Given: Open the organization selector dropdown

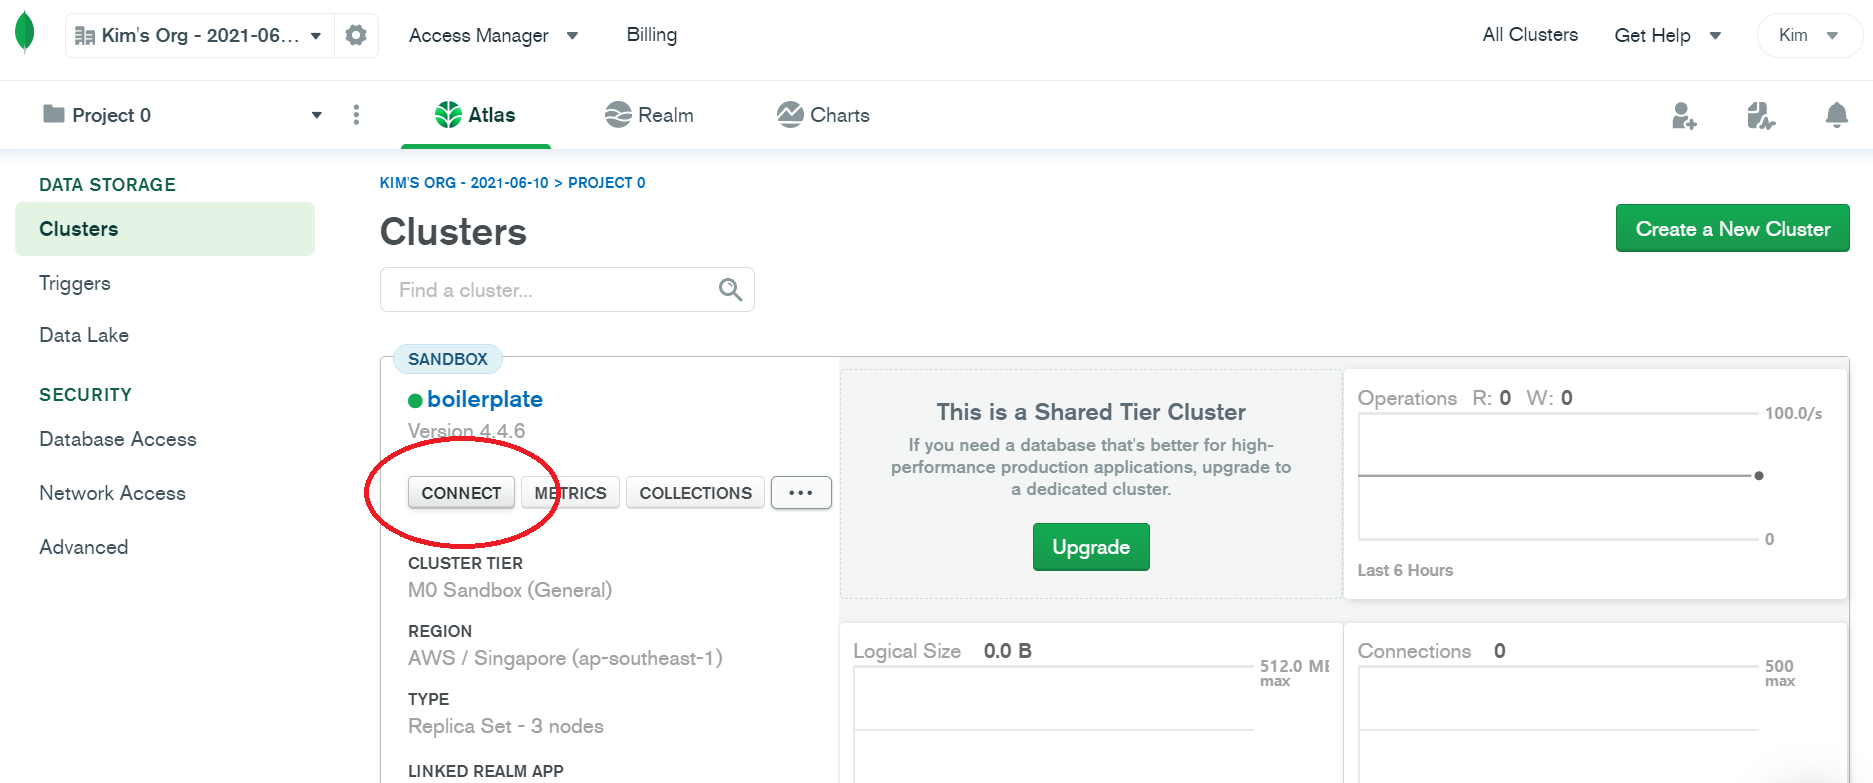Looking at the screenshot, I should click(199, 36).
